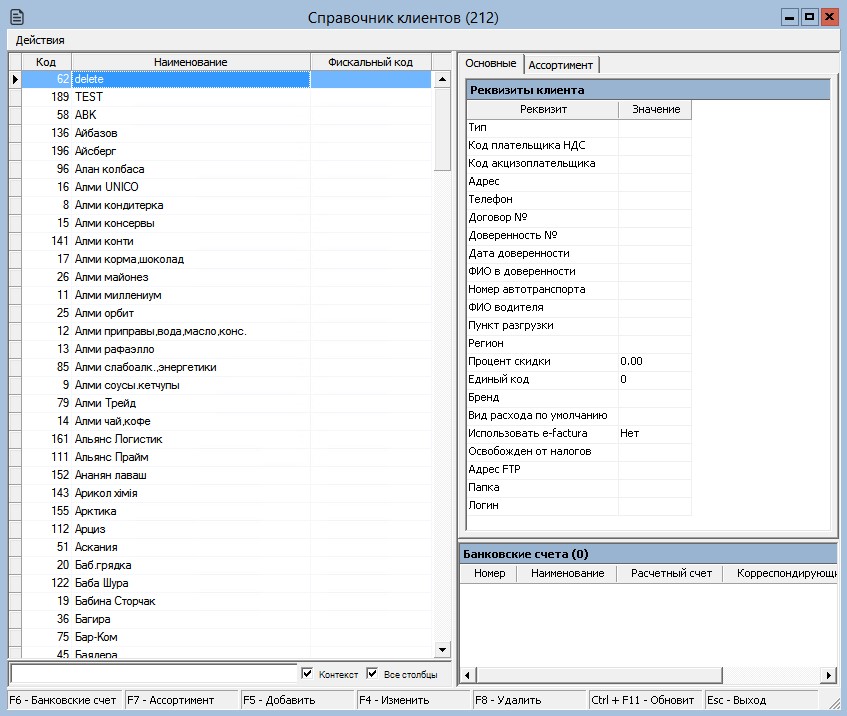Click F4 - Изменить button
The image size is (847, 716).
click(412, 700)
